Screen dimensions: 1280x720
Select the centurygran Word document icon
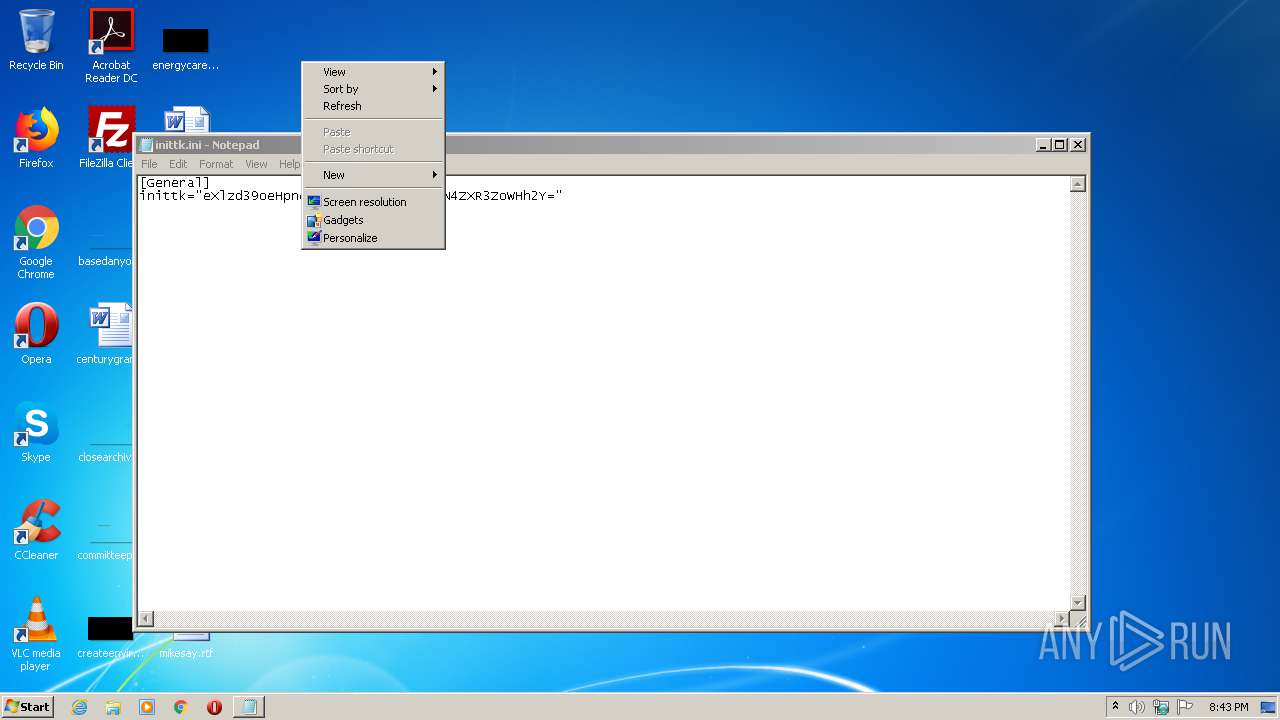point(106,334)
